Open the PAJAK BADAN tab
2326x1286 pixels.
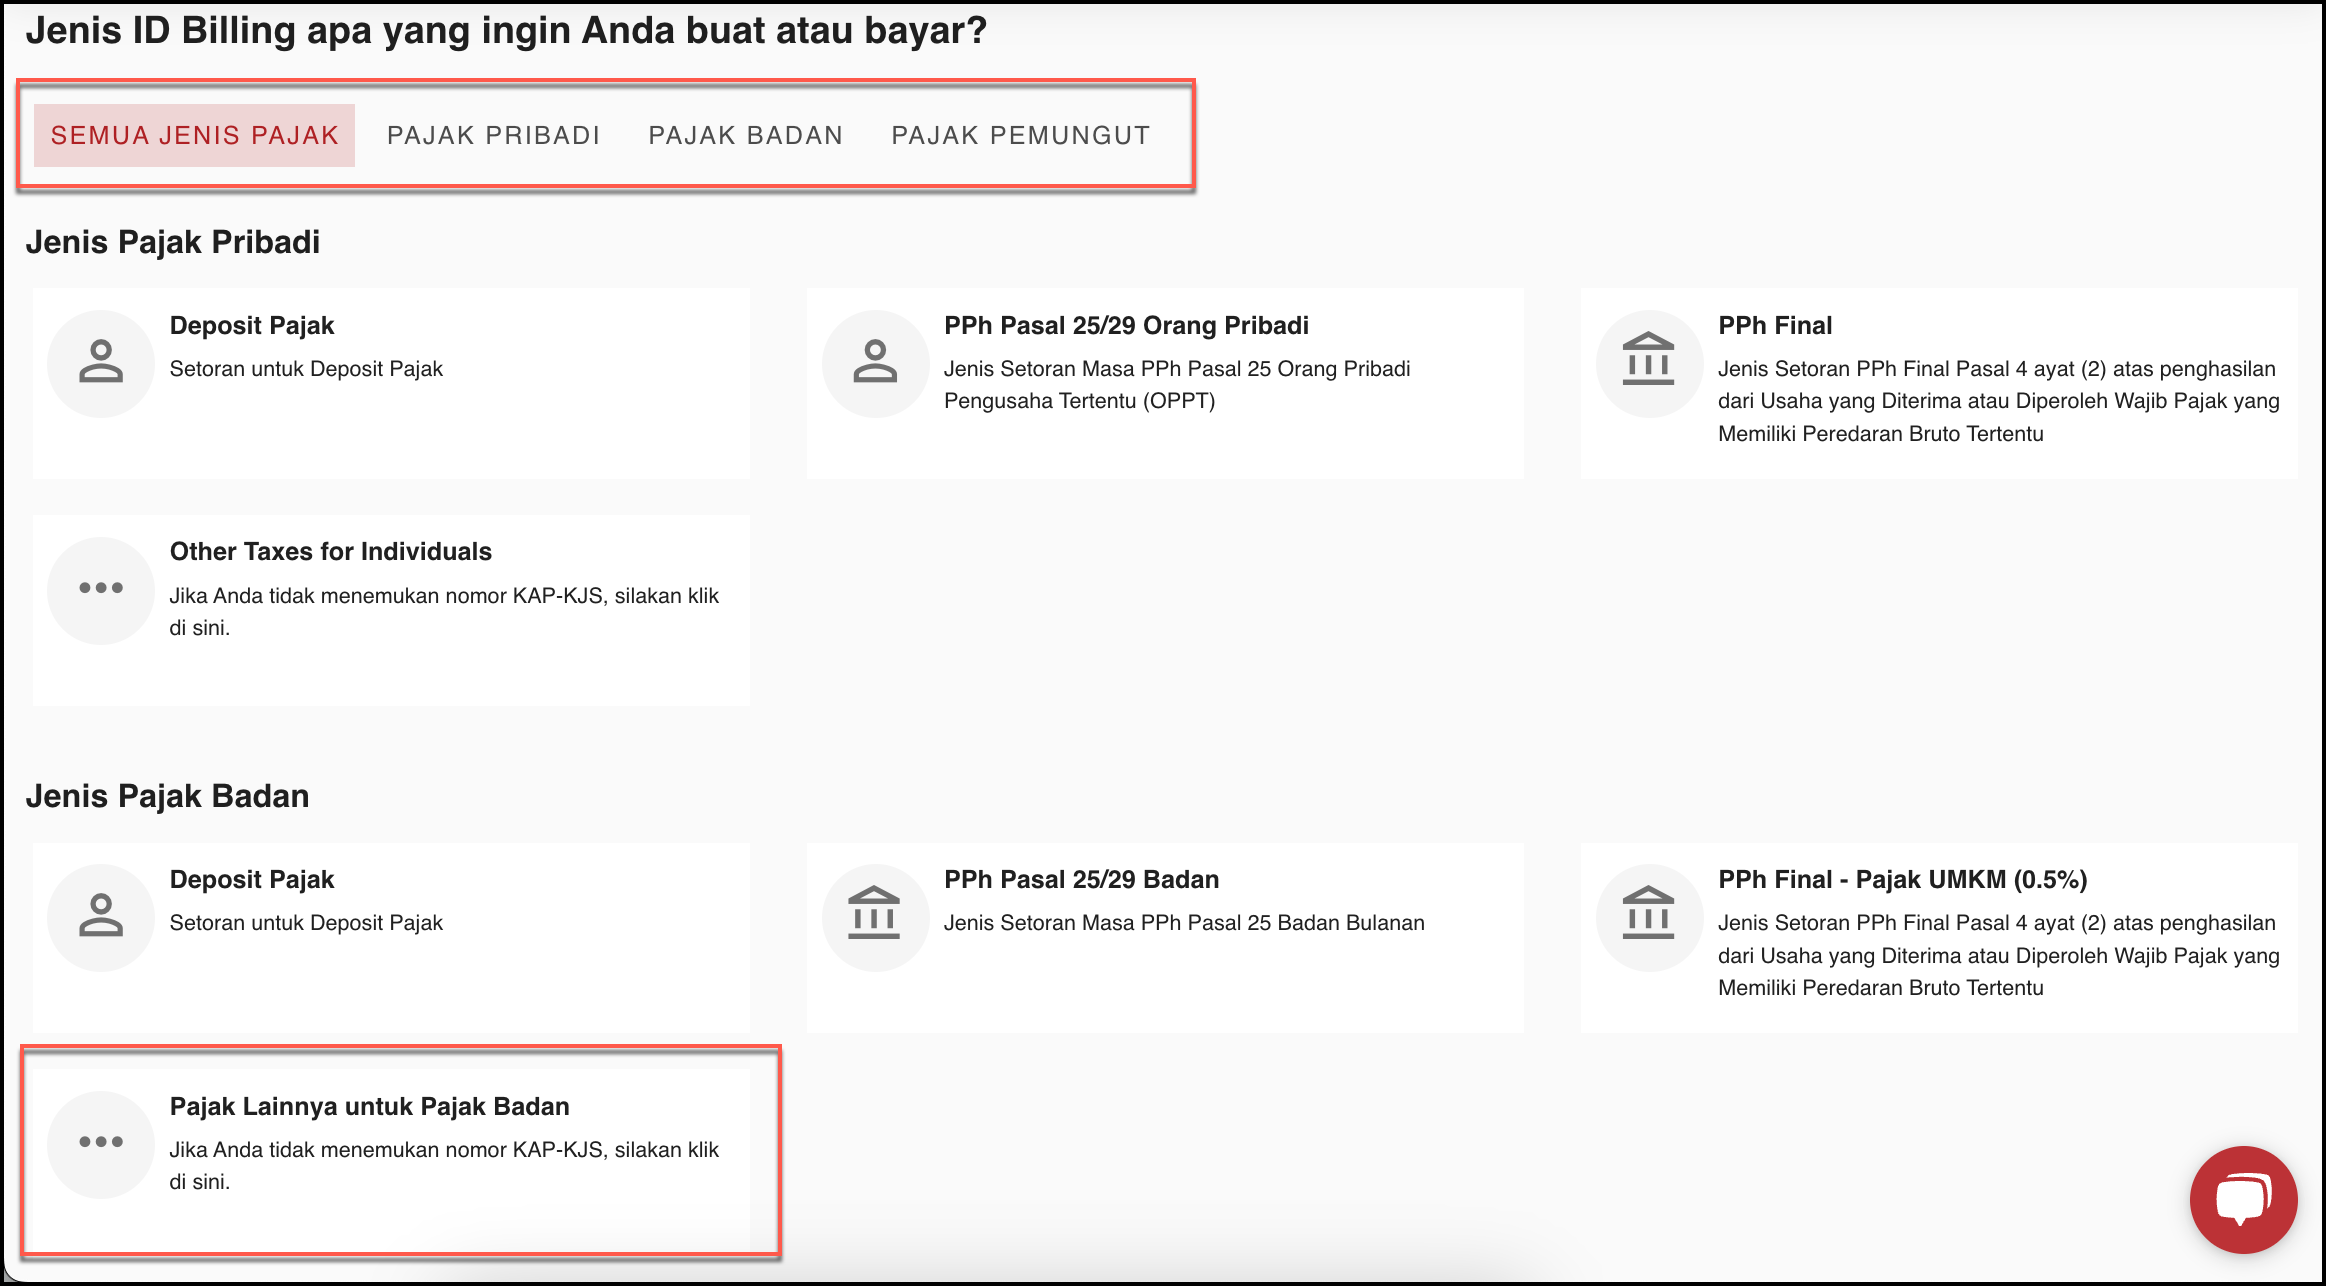point(746,135)
